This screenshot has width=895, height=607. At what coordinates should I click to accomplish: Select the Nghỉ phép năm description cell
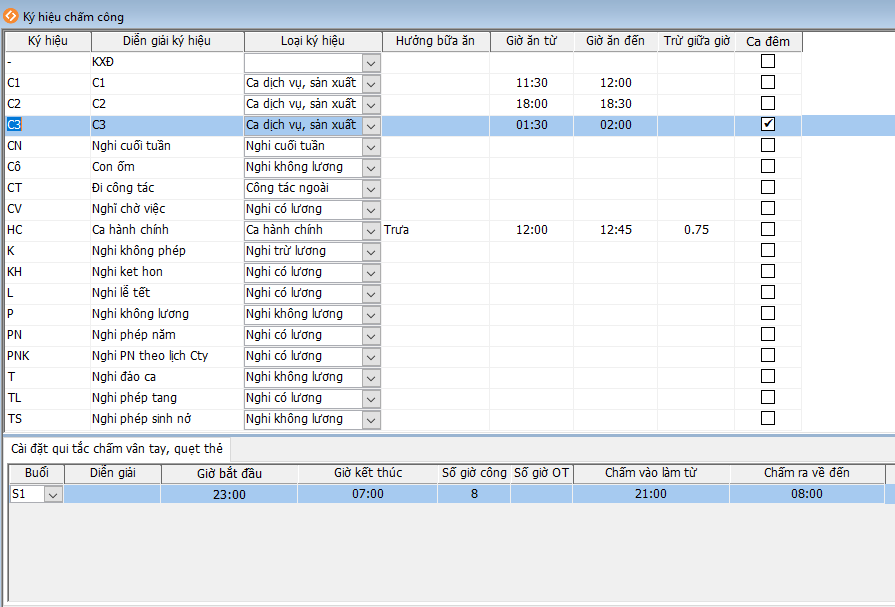[x=167, y=335]
